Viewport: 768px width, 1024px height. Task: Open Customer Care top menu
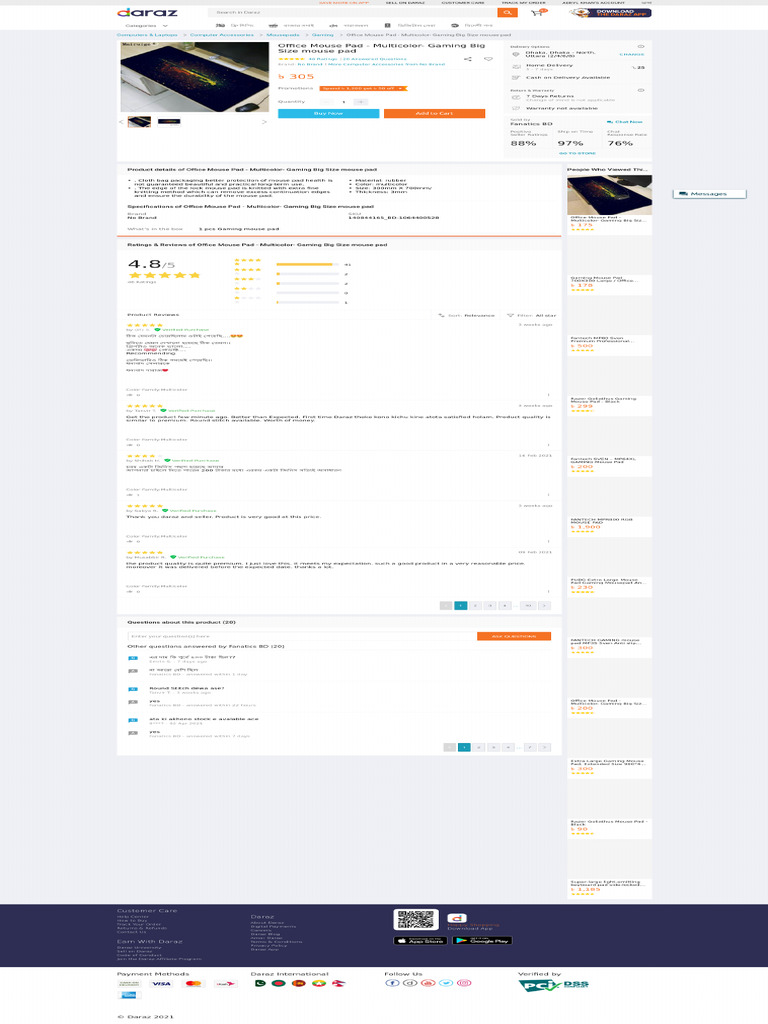click(463, 3)
